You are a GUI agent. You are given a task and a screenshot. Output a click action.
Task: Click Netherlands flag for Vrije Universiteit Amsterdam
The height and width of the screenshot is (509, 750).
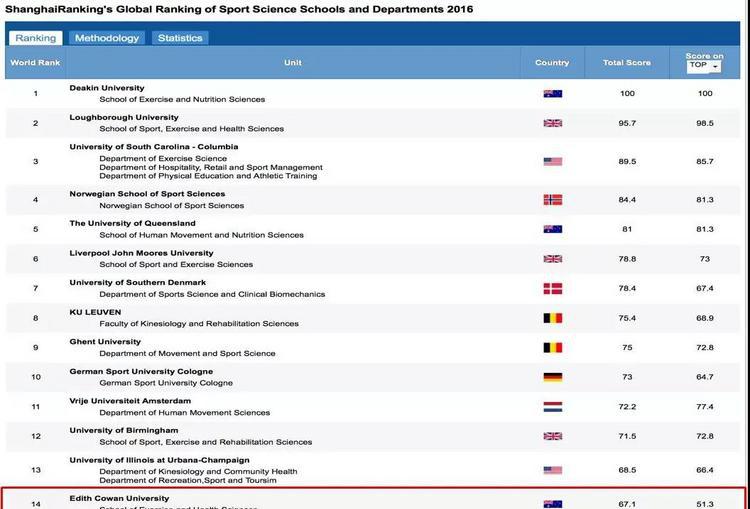coord(552,407)
